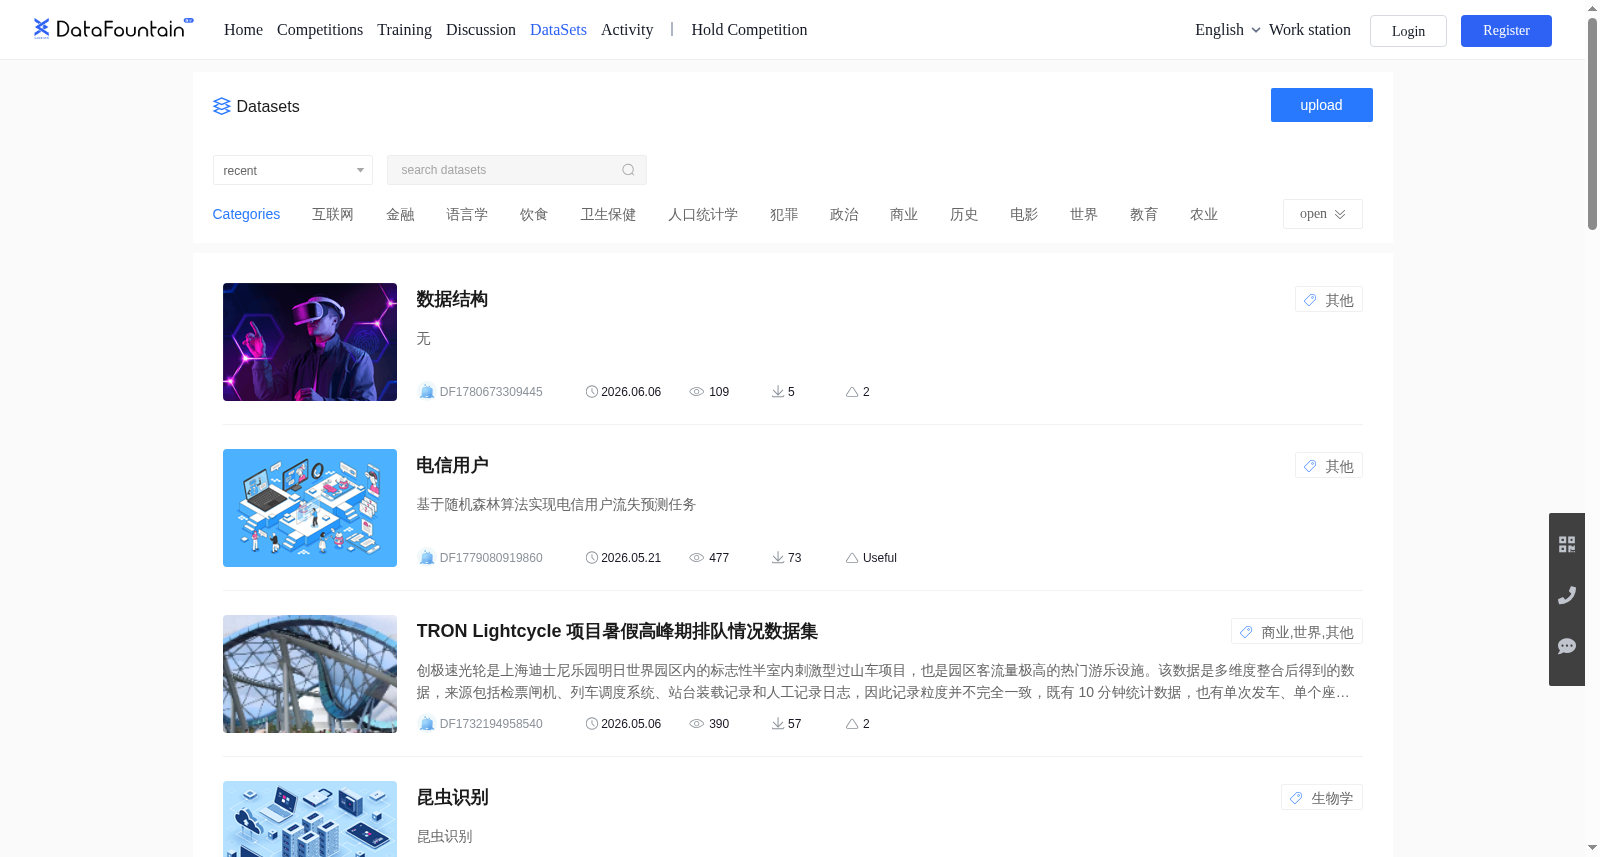Open the QR code side widget
Image resolution: width=1600 pixels, height=857 pixels.
(x=1567, y=544)
